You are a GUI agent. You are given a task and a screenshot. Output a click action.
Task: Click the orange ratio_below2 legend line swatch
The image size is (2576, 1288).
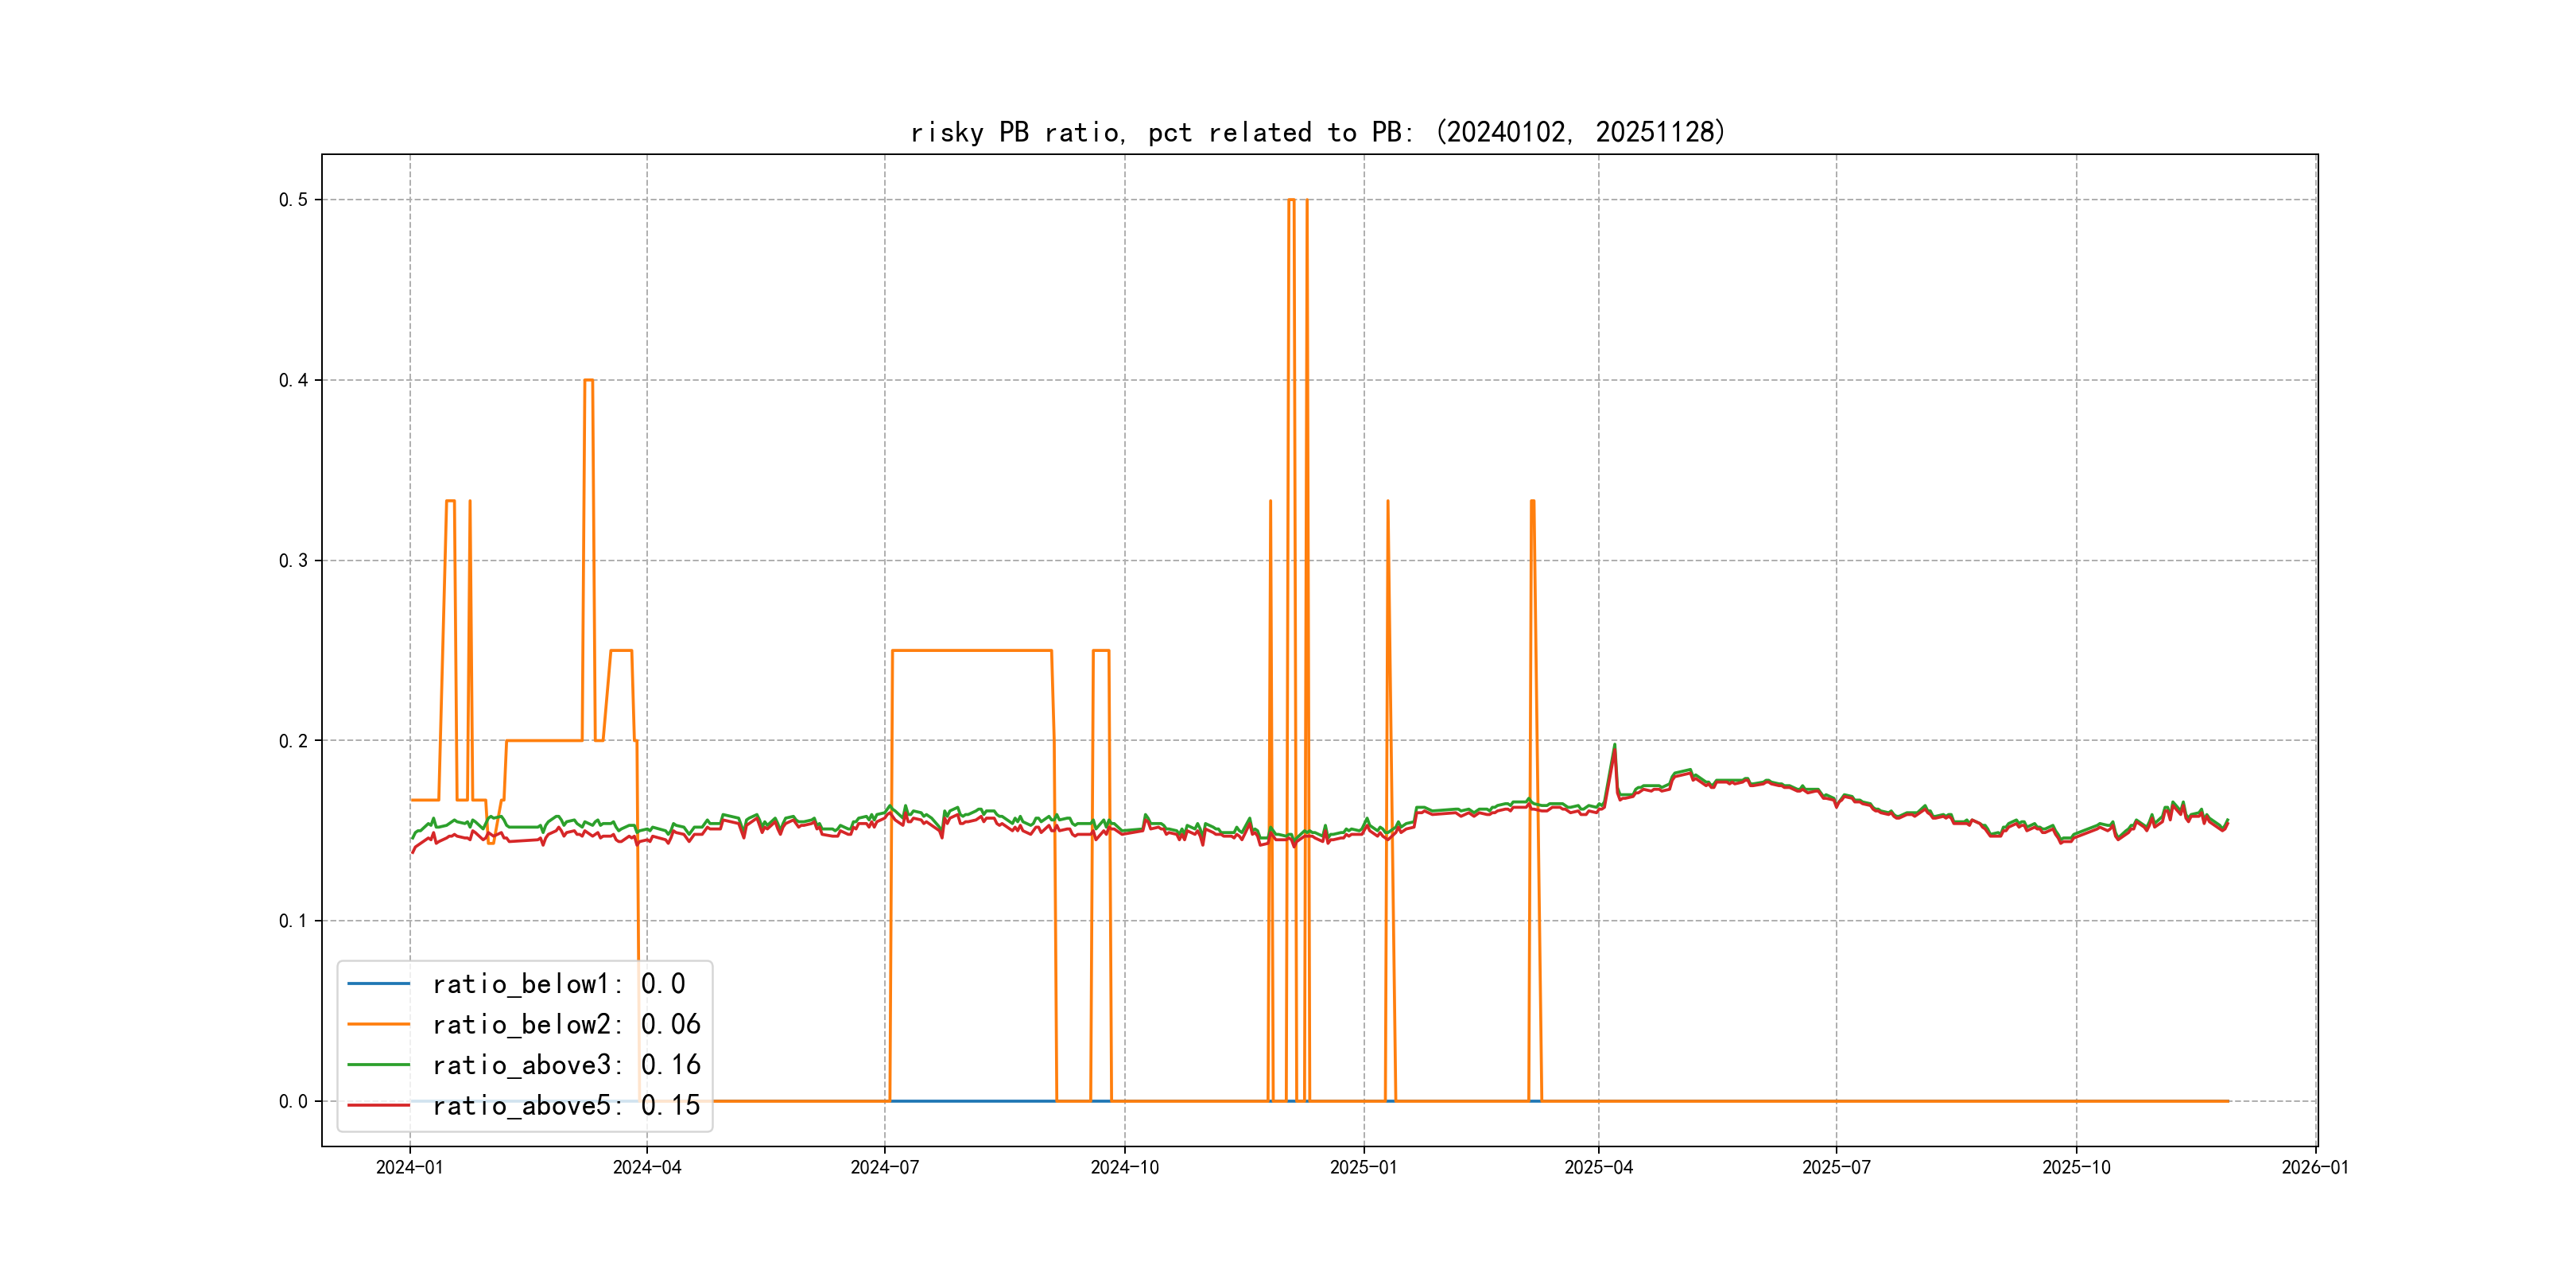(x=378, y=1024)
